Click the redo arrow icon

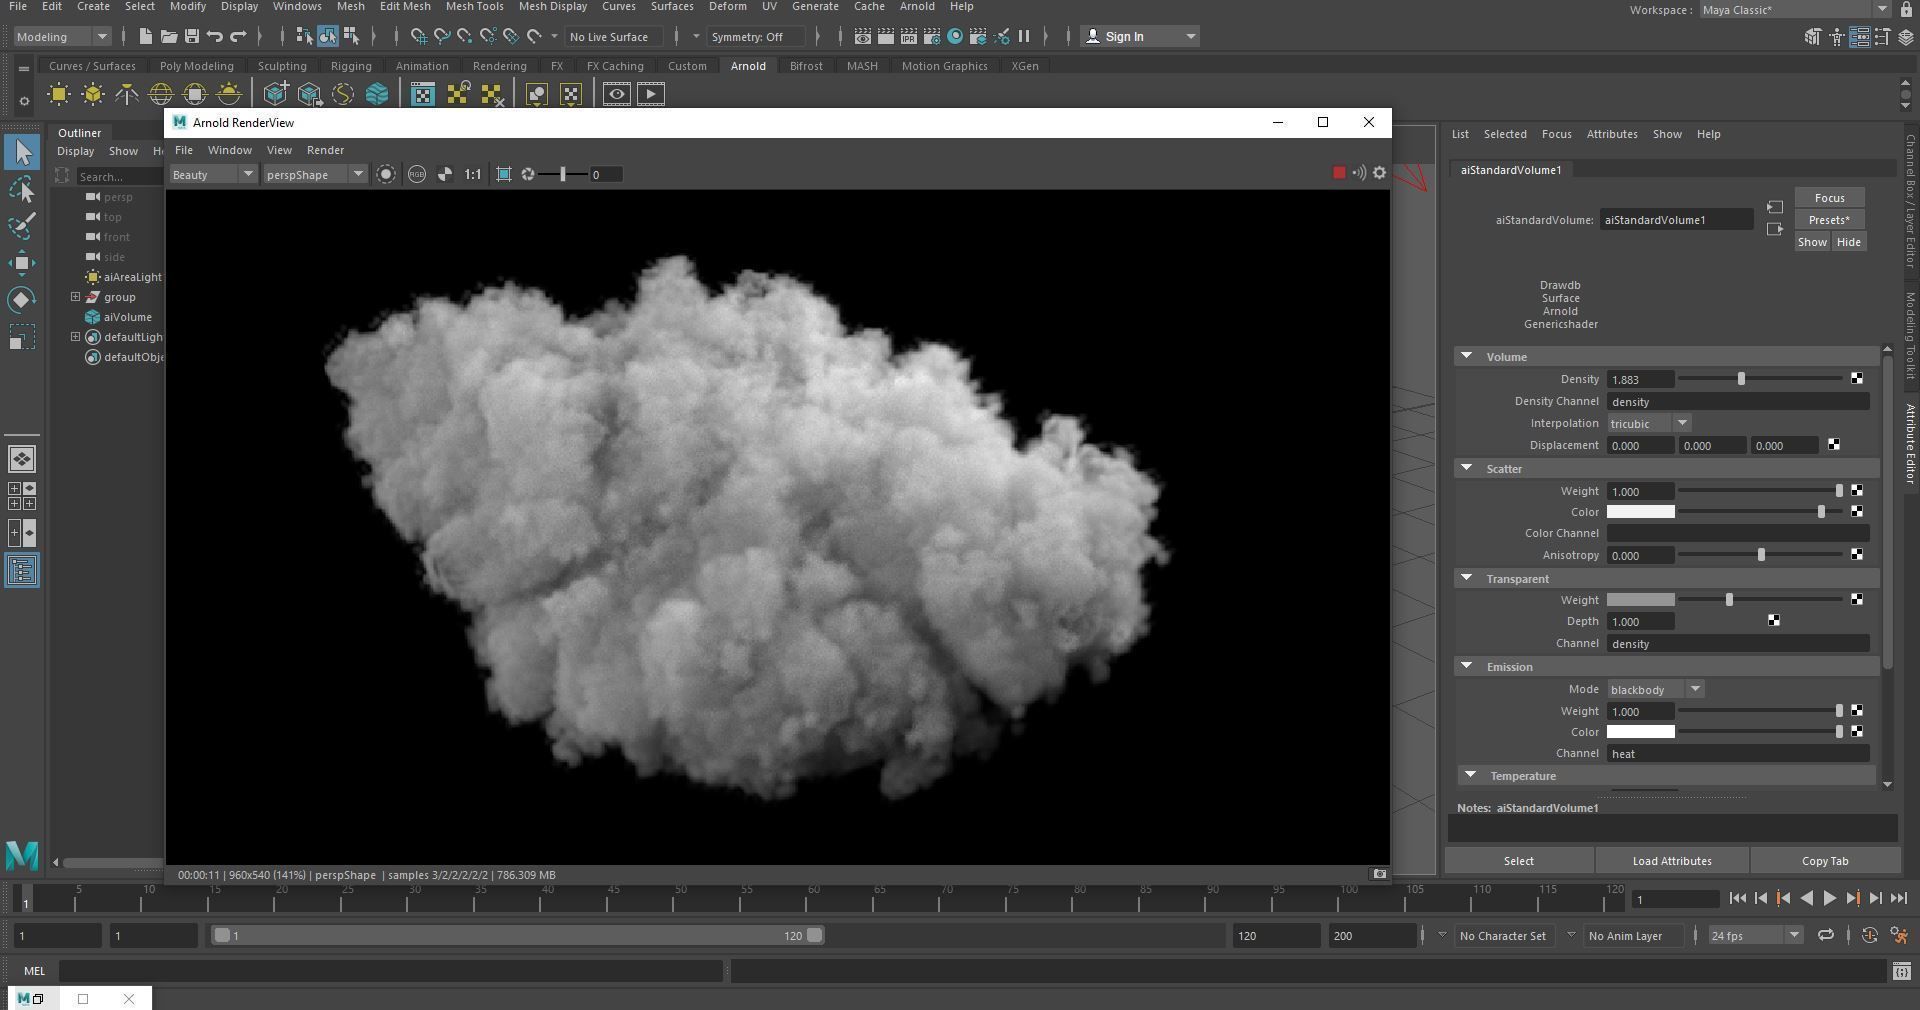(238, 36)
